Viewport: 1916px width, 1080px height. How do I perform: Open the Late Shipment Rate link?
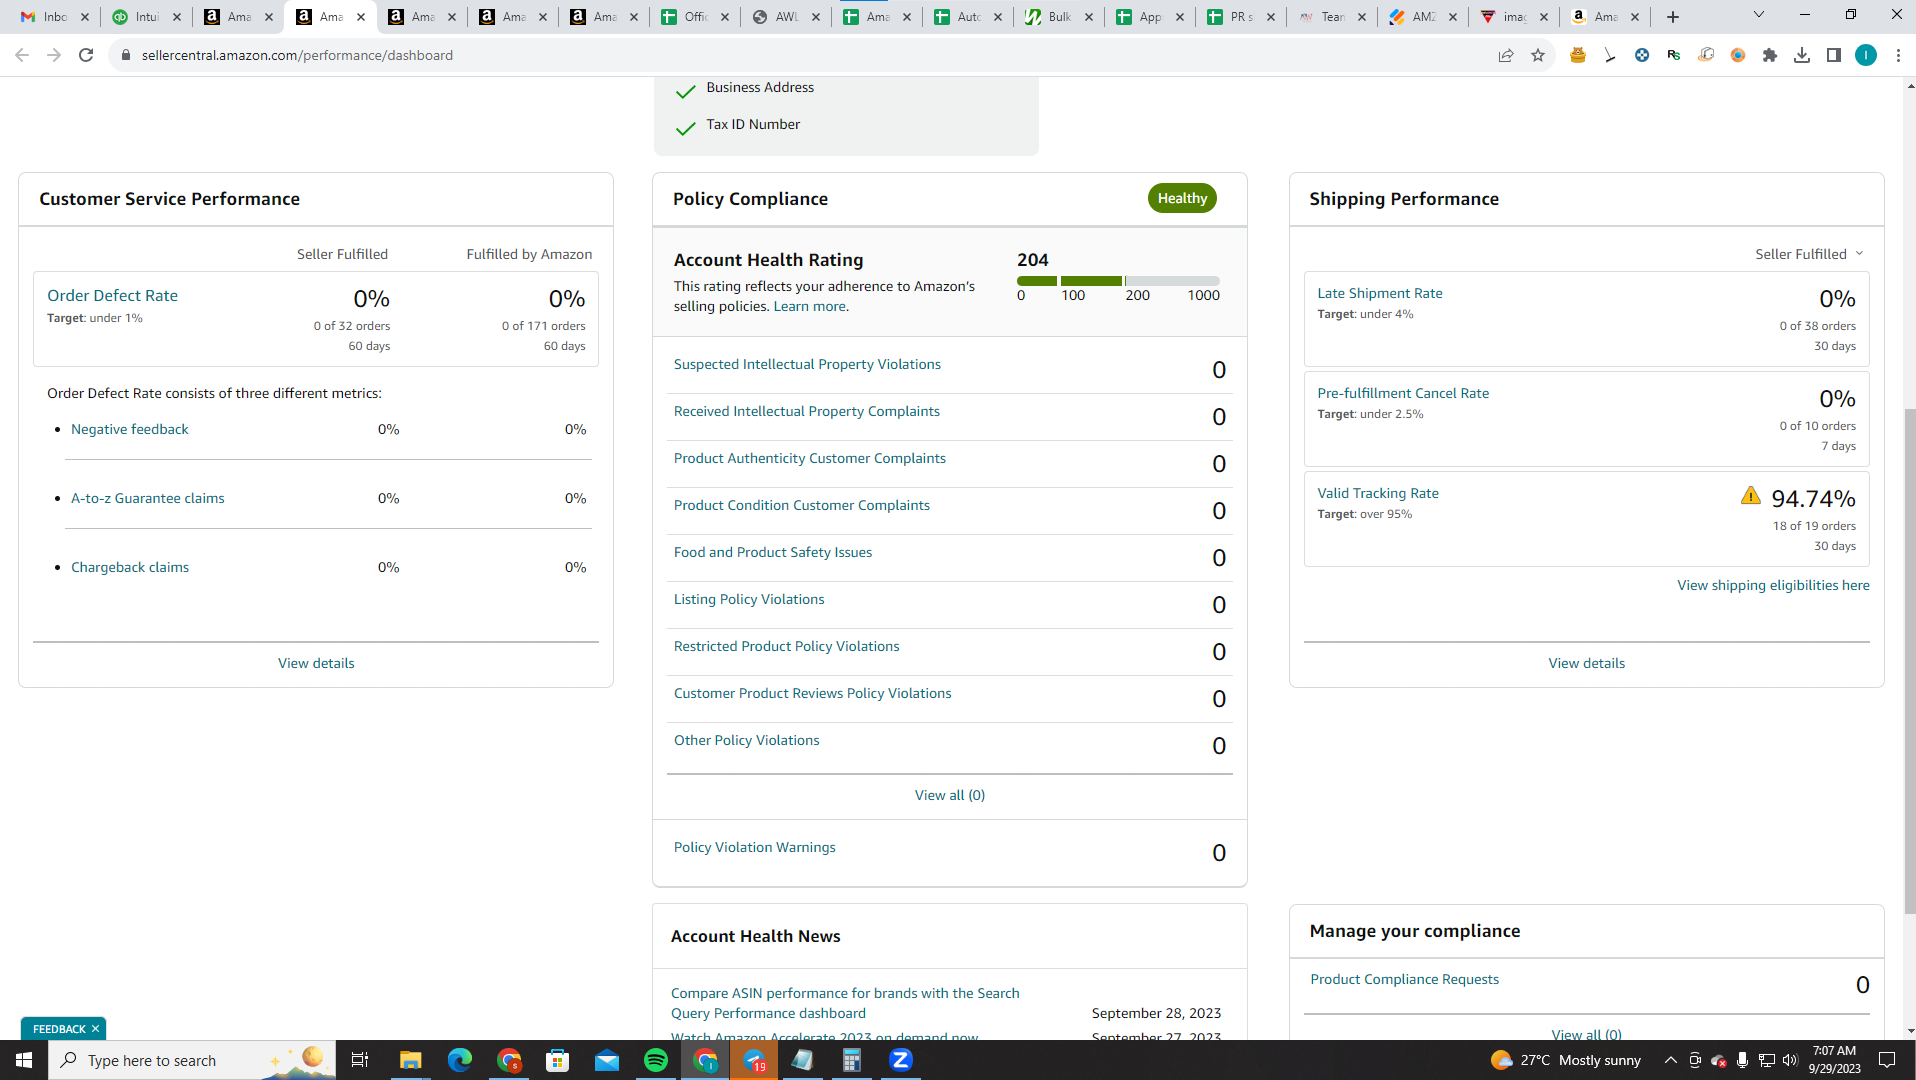pyautogui.click(x=1379, y=293)
